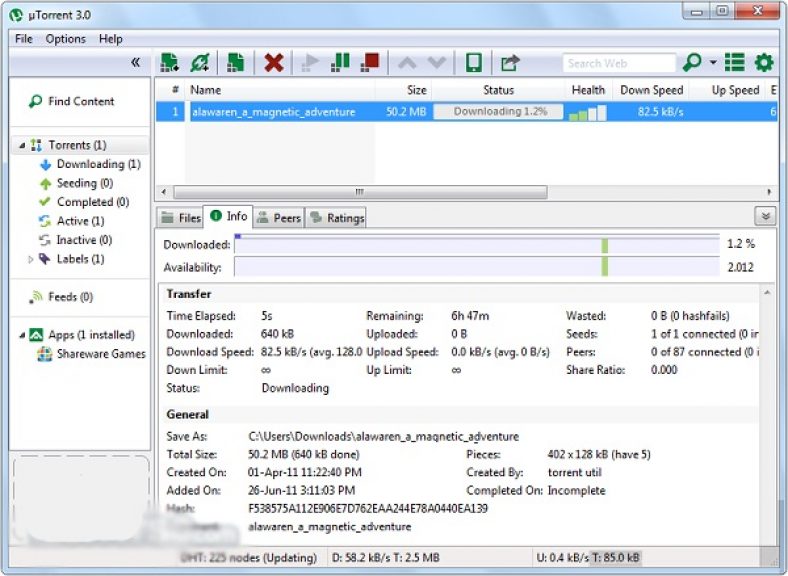Collapse the Torrents (1) tree node
The image size is (788, 576).
pos(22,145)
